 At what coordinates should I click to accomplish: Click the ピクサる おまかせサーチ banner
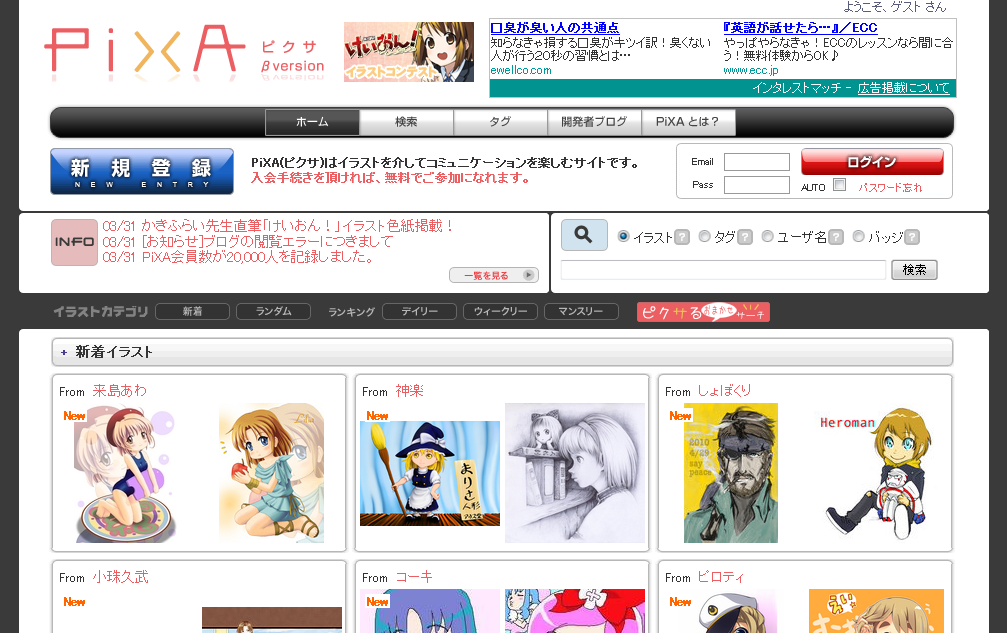pos(703,312)
